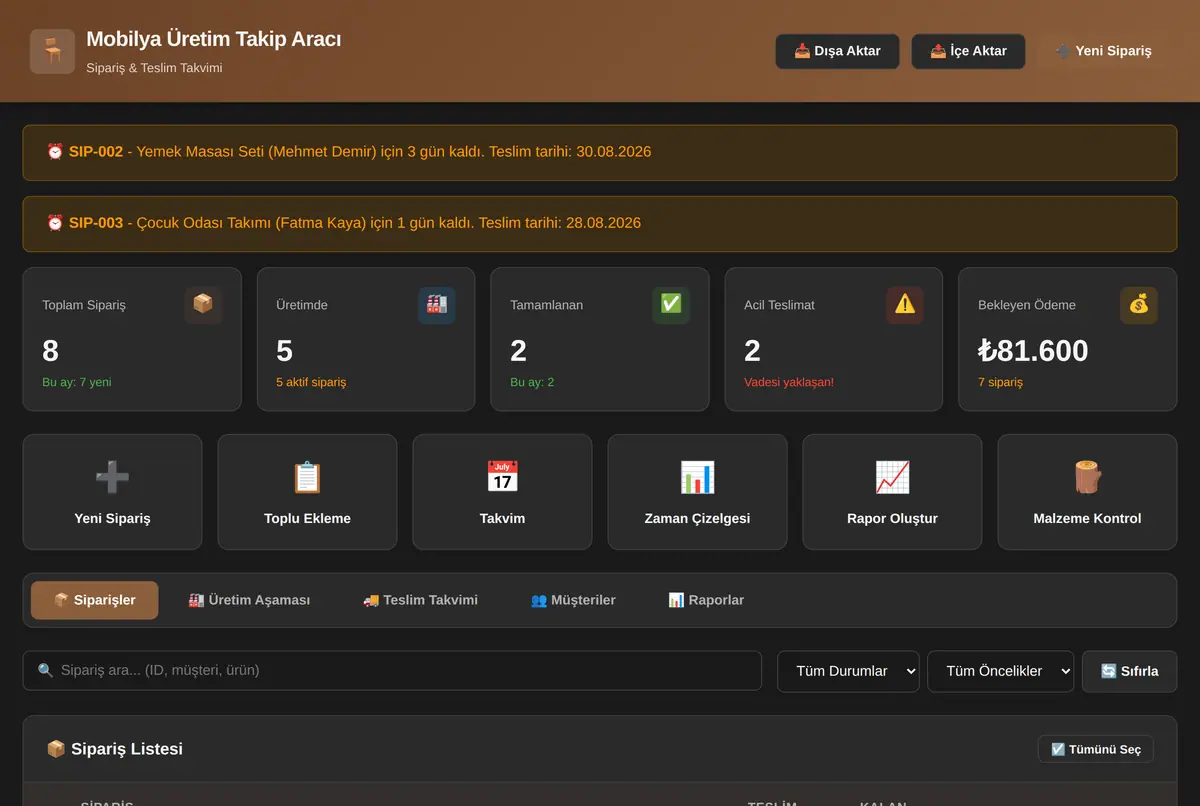Click the warning icon on Acil Teslimat card
1200x806 pixels.
coord(905,304)
